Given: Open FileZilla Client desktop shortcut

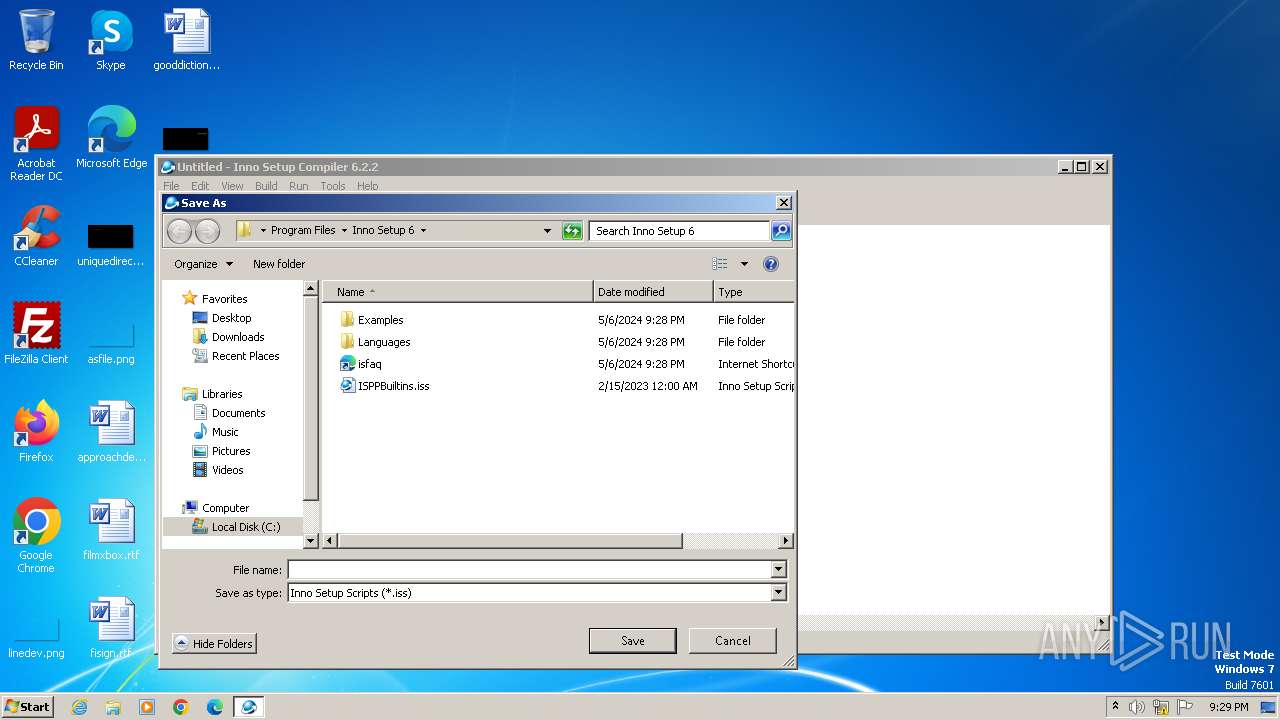Looking at the screenshot, I should click(36, 334).
